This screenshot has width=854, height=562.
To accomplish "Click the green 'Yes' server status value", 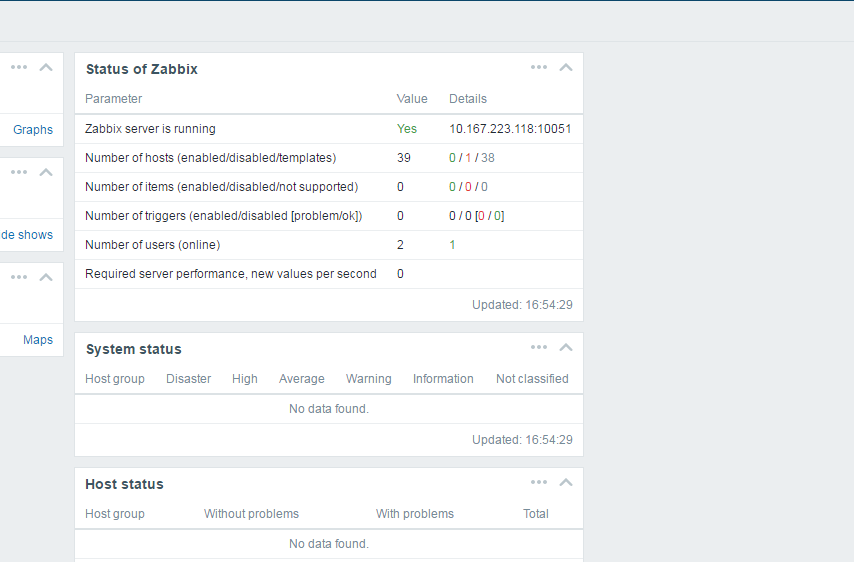I will coord(407,129).
